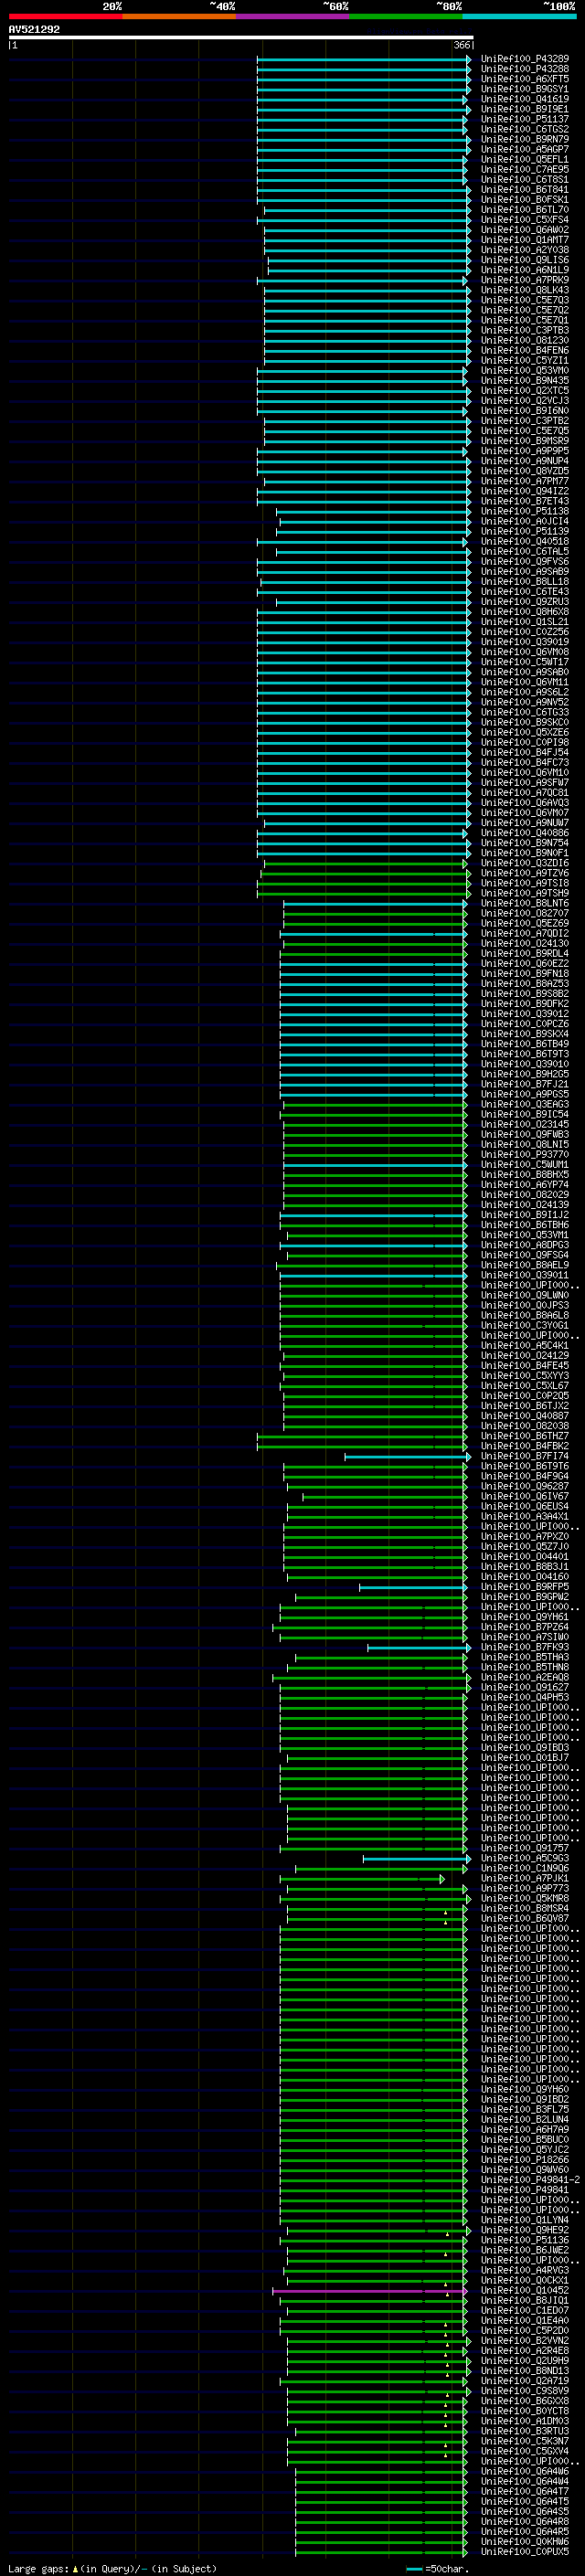Click the purple alignment bar for UniRef100_Q10452
Screen dimensions: 585x2576
(370, 2291)
